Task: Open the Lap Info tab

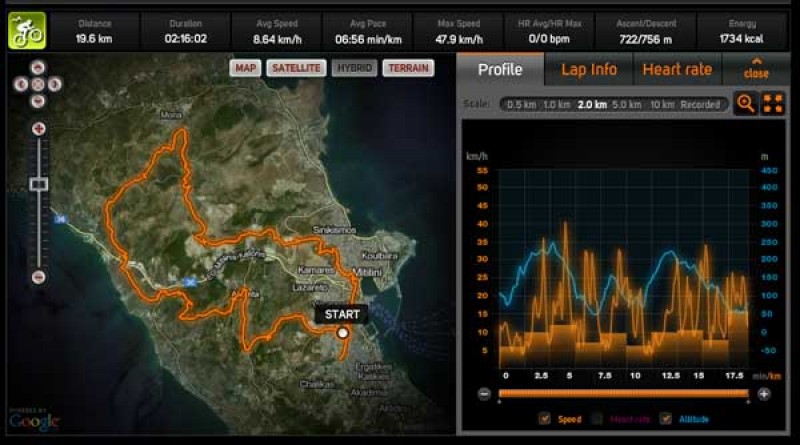Action: [589, 69]
